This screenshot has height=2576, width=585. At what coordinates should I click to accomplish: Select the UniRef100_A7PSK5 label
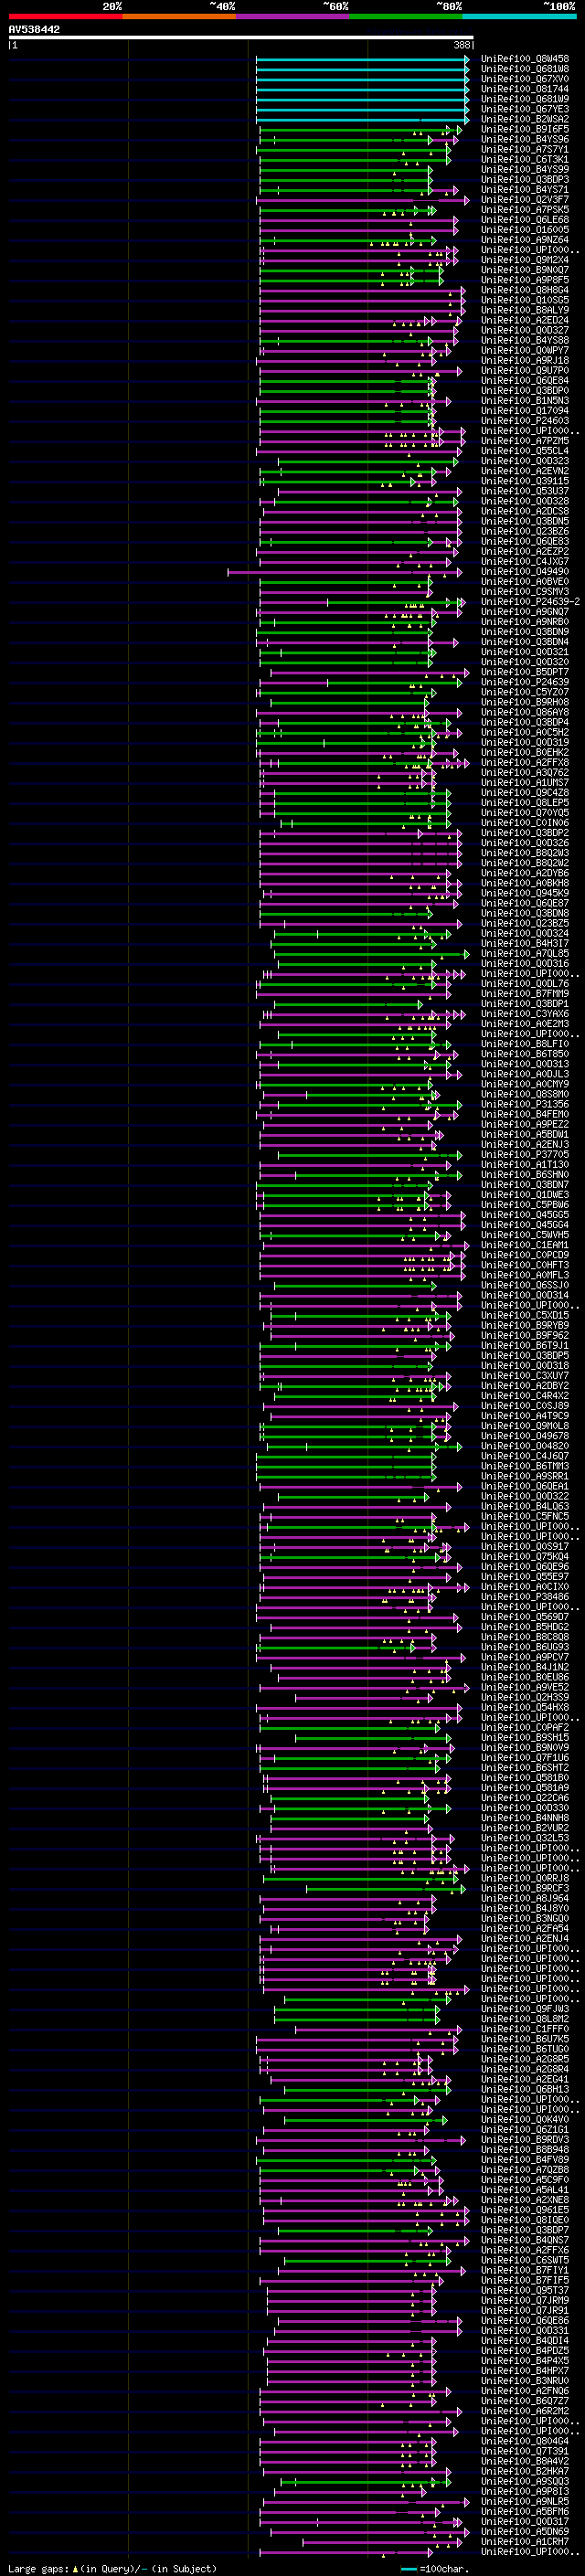[x=525, y=210]
